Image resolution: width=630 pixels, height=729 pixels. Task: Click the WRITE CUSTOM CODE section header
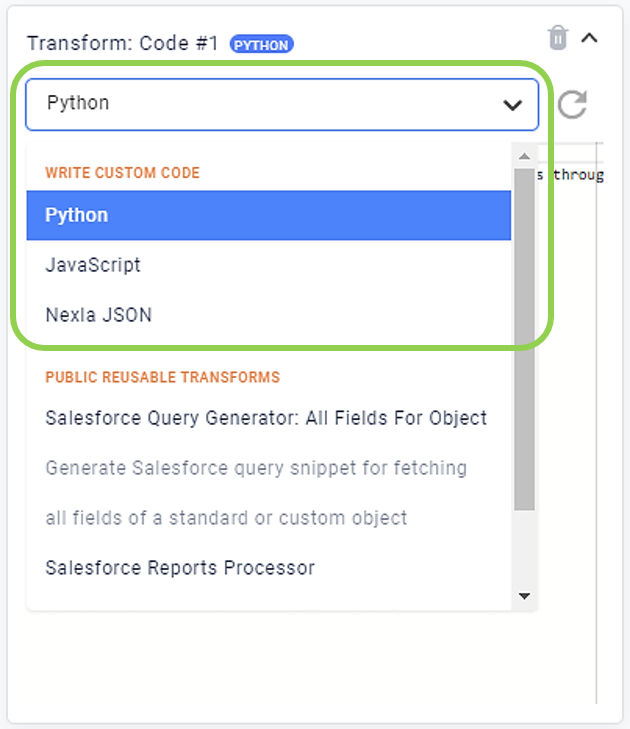click(122, 172)
